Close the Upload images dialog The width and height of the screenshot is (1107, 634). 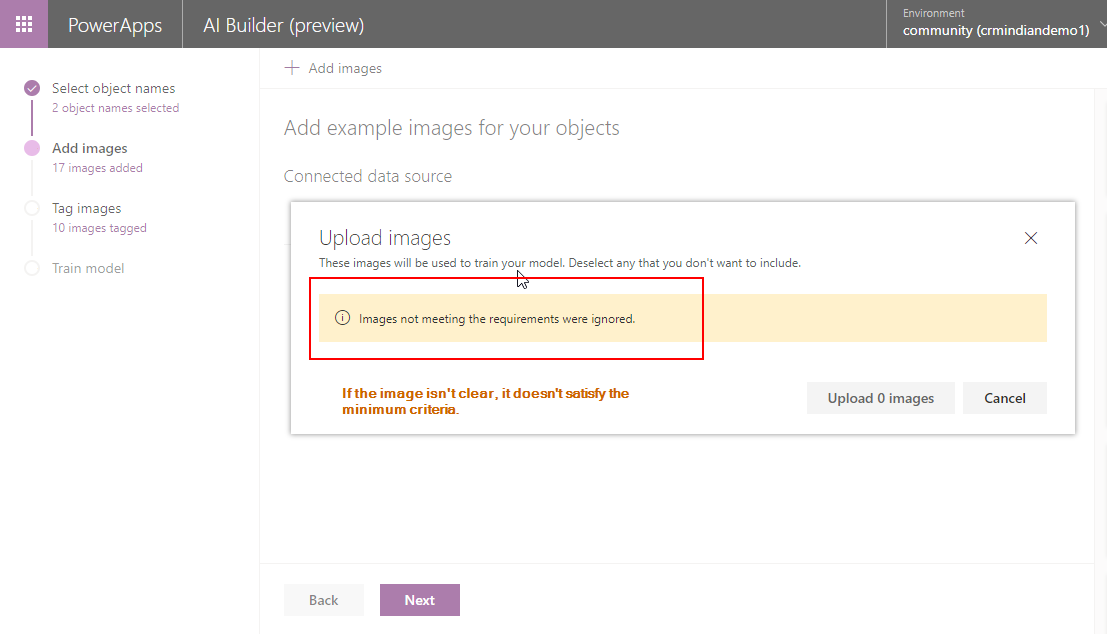(1031, 238)
